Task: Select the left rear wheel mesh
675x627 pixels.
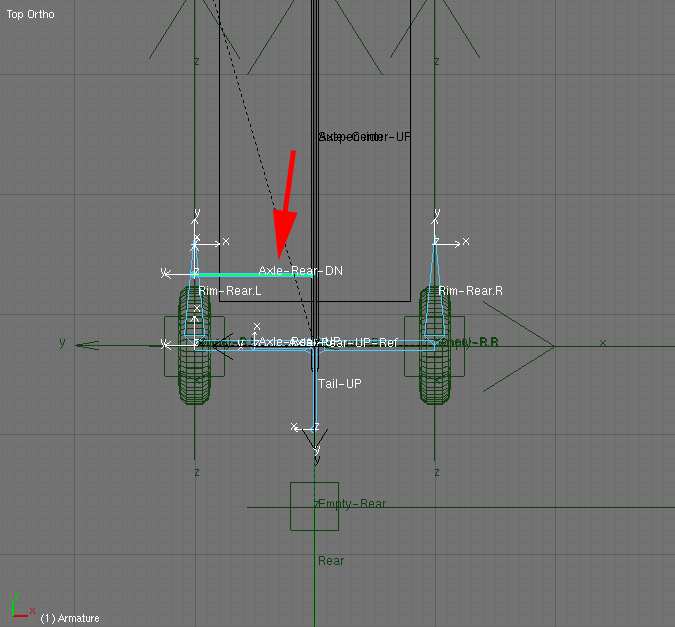Action: point(195,345)
